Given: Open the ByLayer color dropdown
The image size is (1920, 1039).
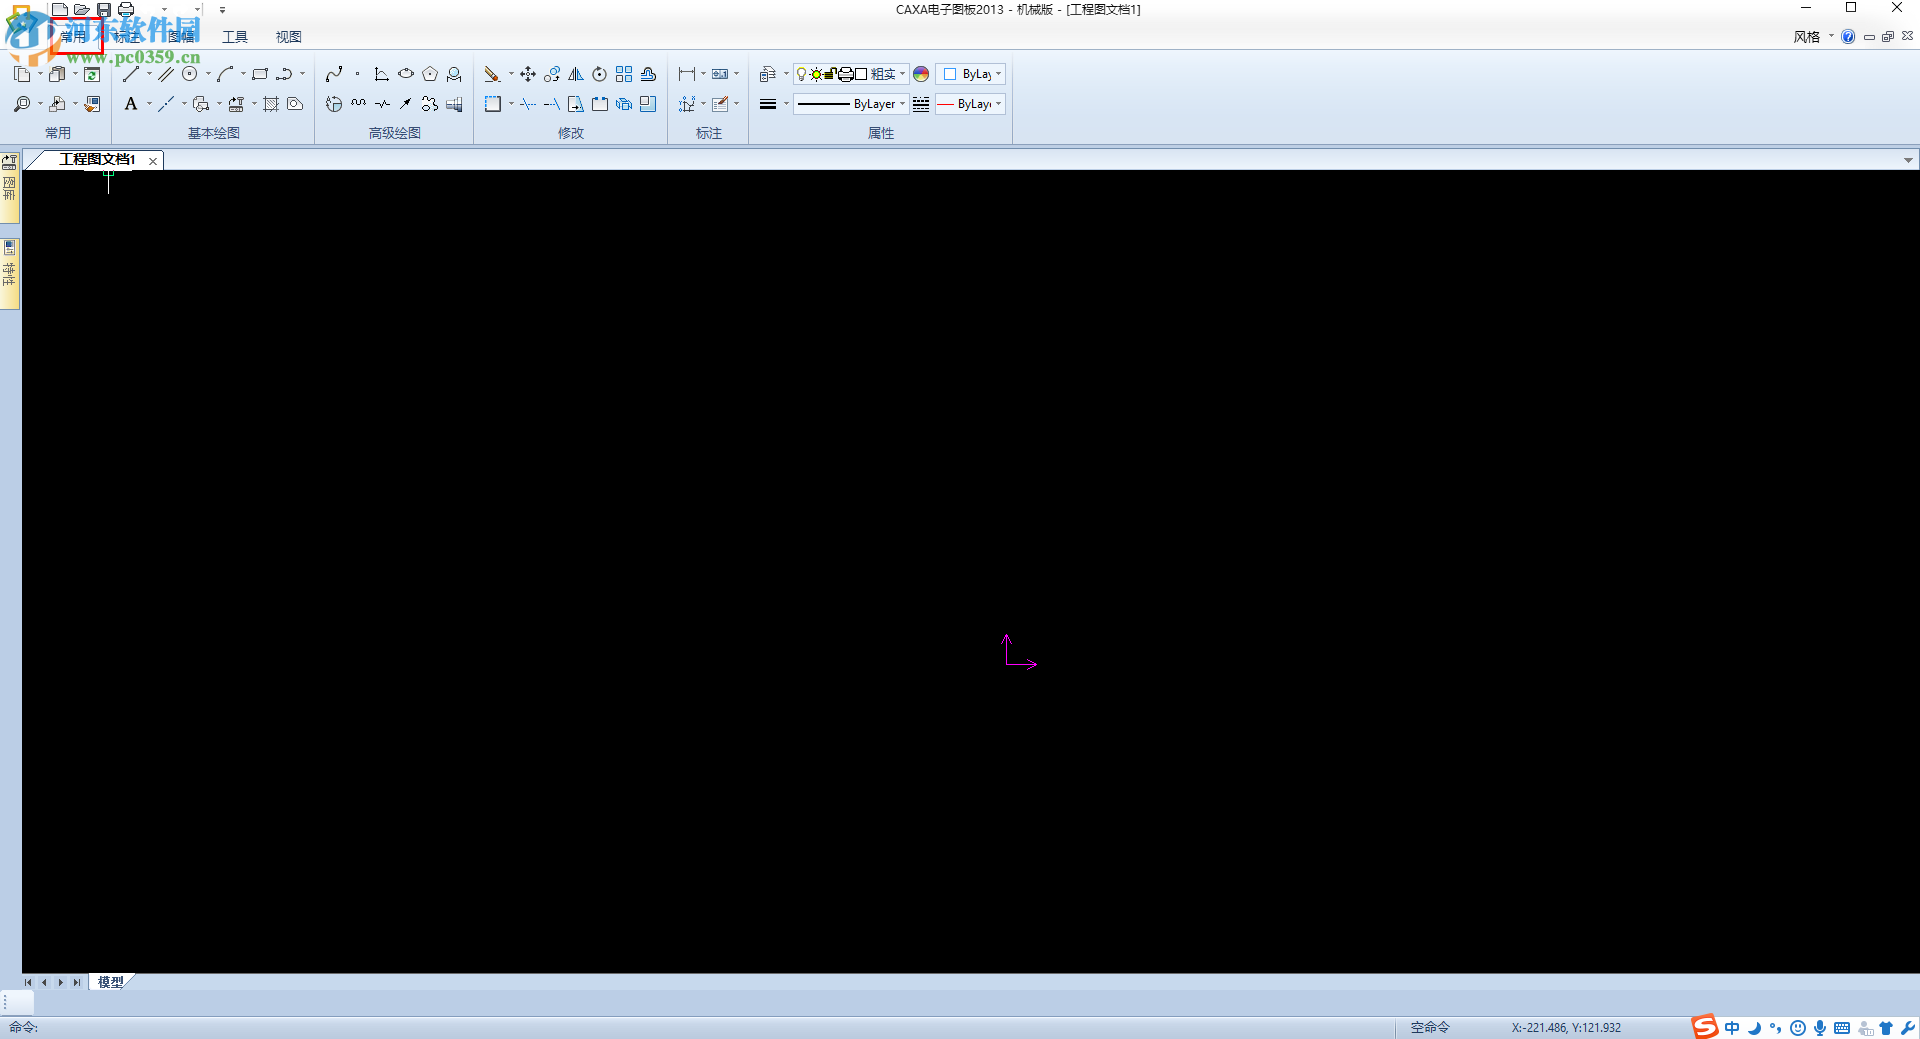Looking at the screenshot, I should (x=998, y=74).
